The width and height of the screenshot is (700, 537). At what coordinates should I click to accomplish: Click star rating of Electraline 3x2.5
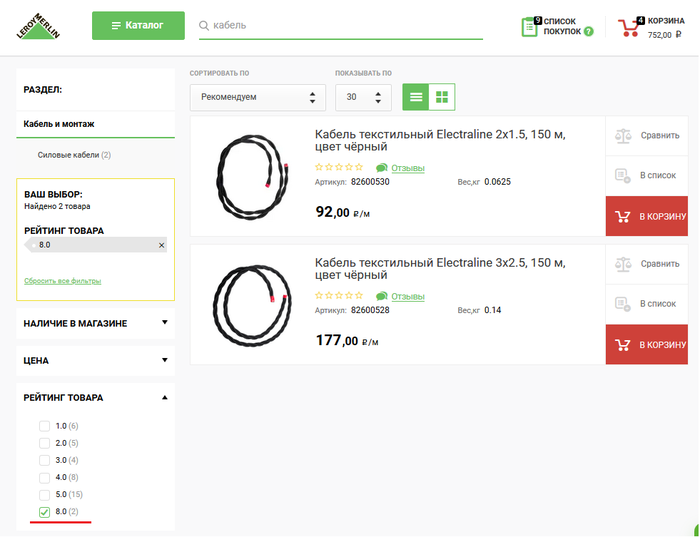click(339, 296)
